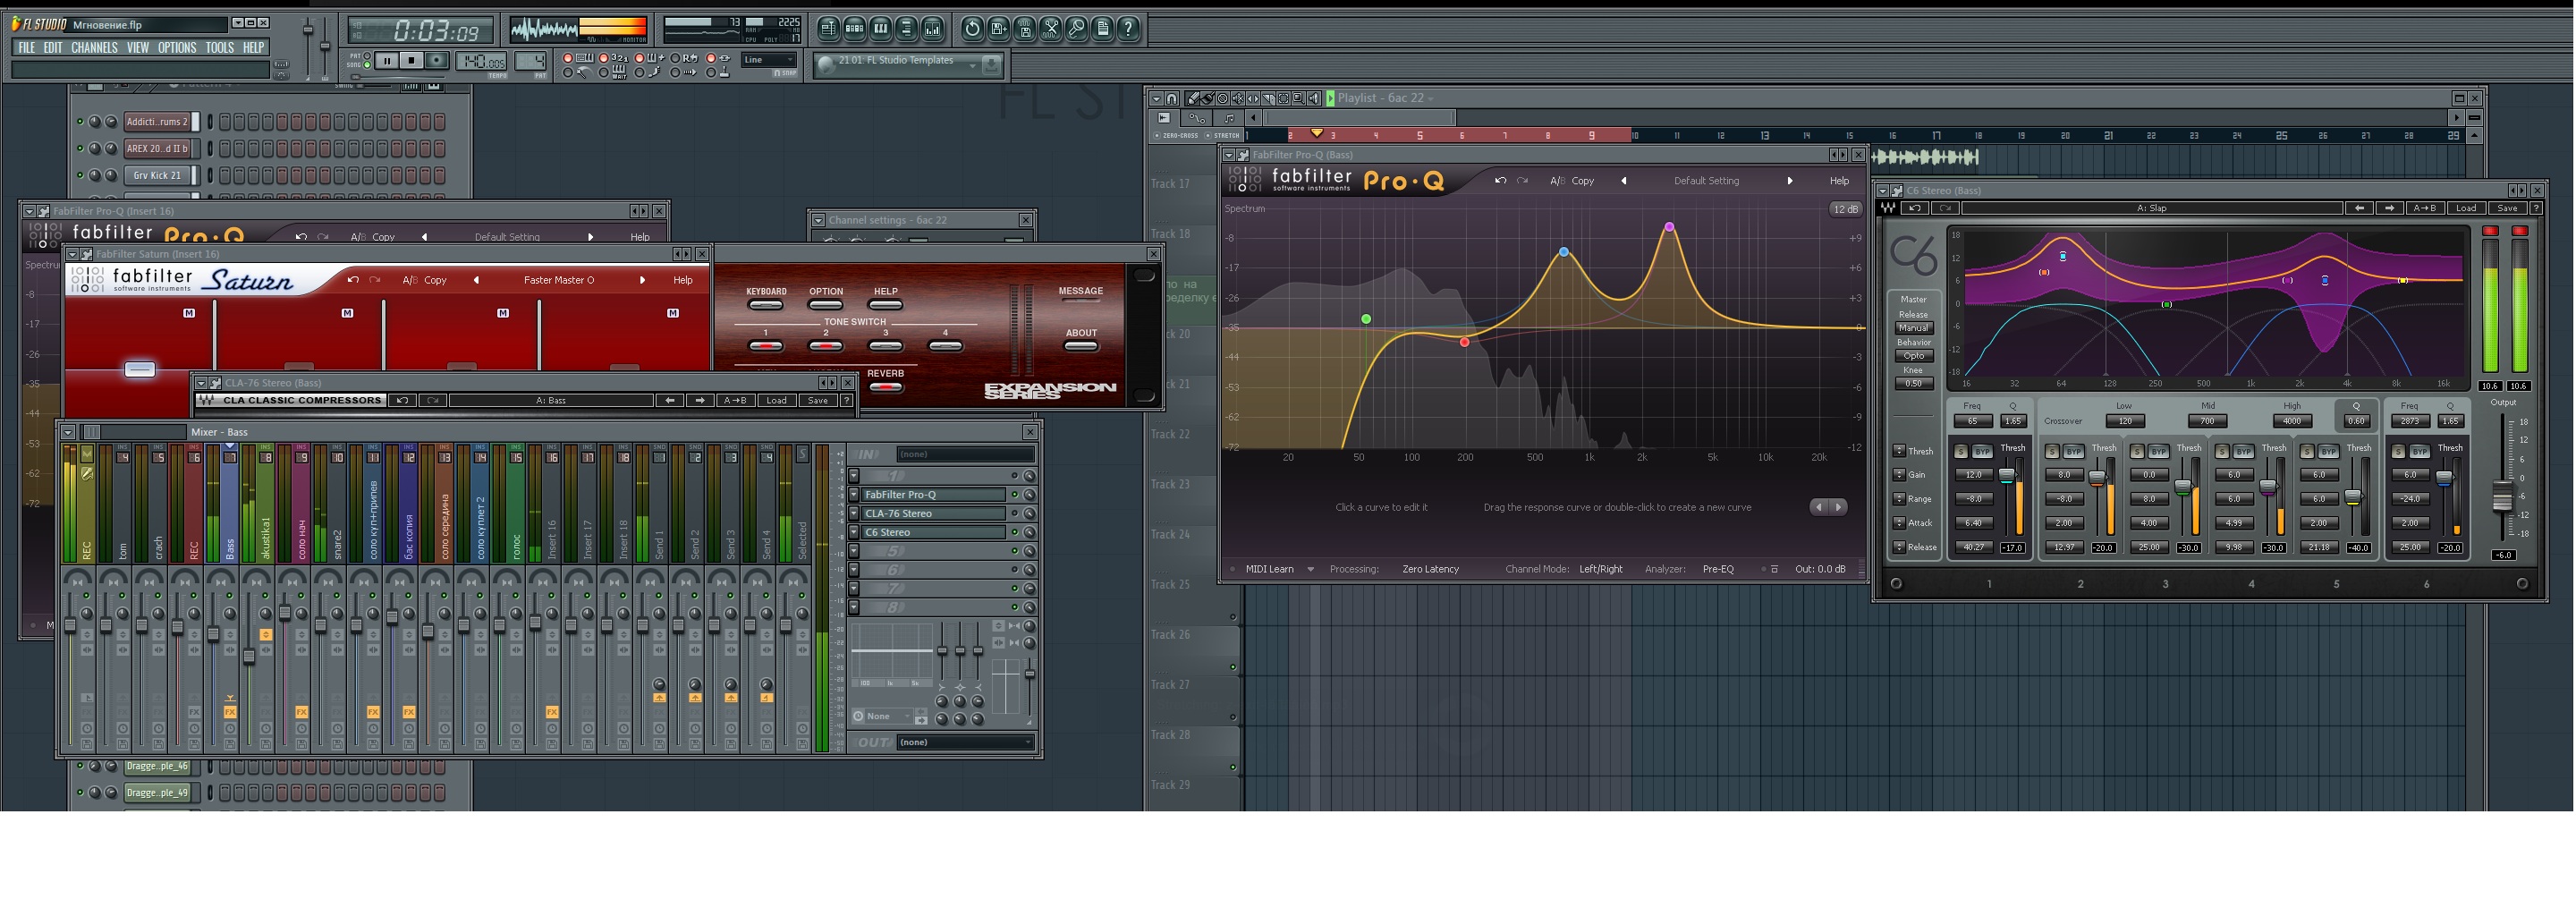Open the project info document icon

pos(1102,29)
